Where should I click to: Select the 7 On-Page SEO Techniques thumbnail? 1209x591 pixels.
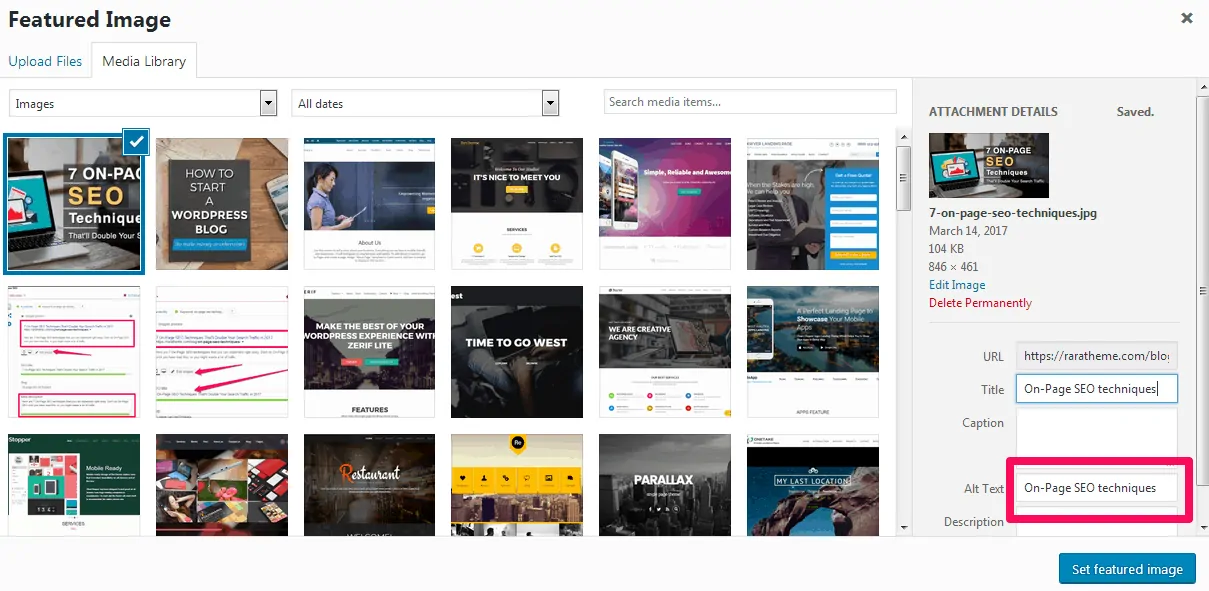(x=74, y=204)
